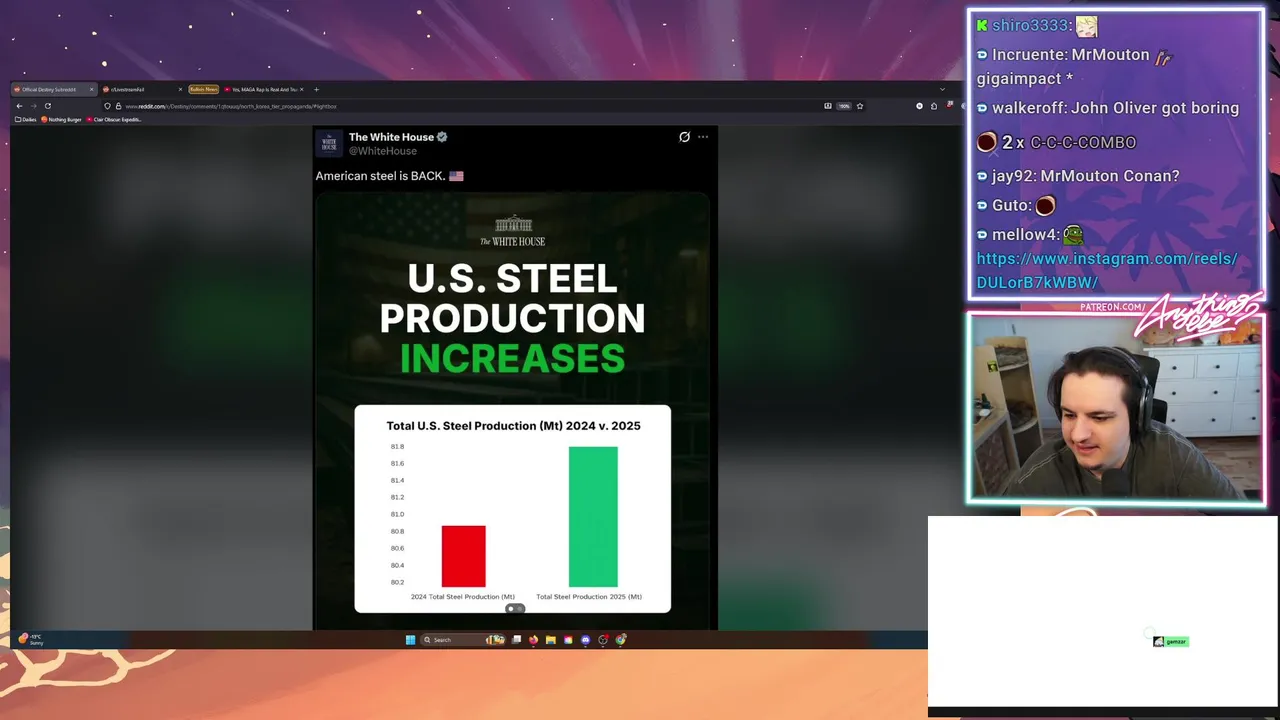
Task: Click the red 2024 steel production bar
Action: (x=463, y=556)
